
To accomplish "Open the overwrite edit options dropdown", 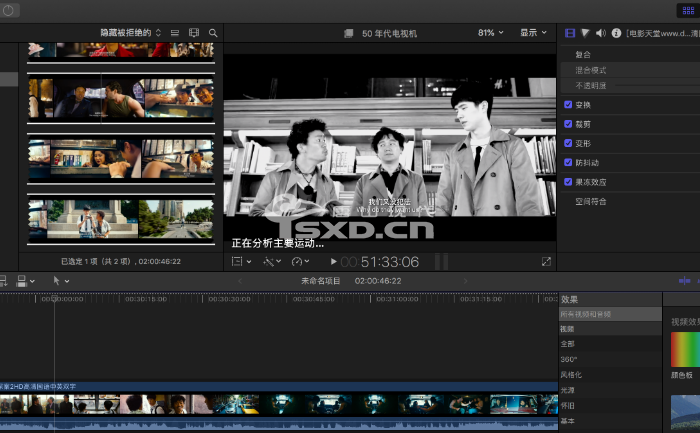I will click(25, 281).
